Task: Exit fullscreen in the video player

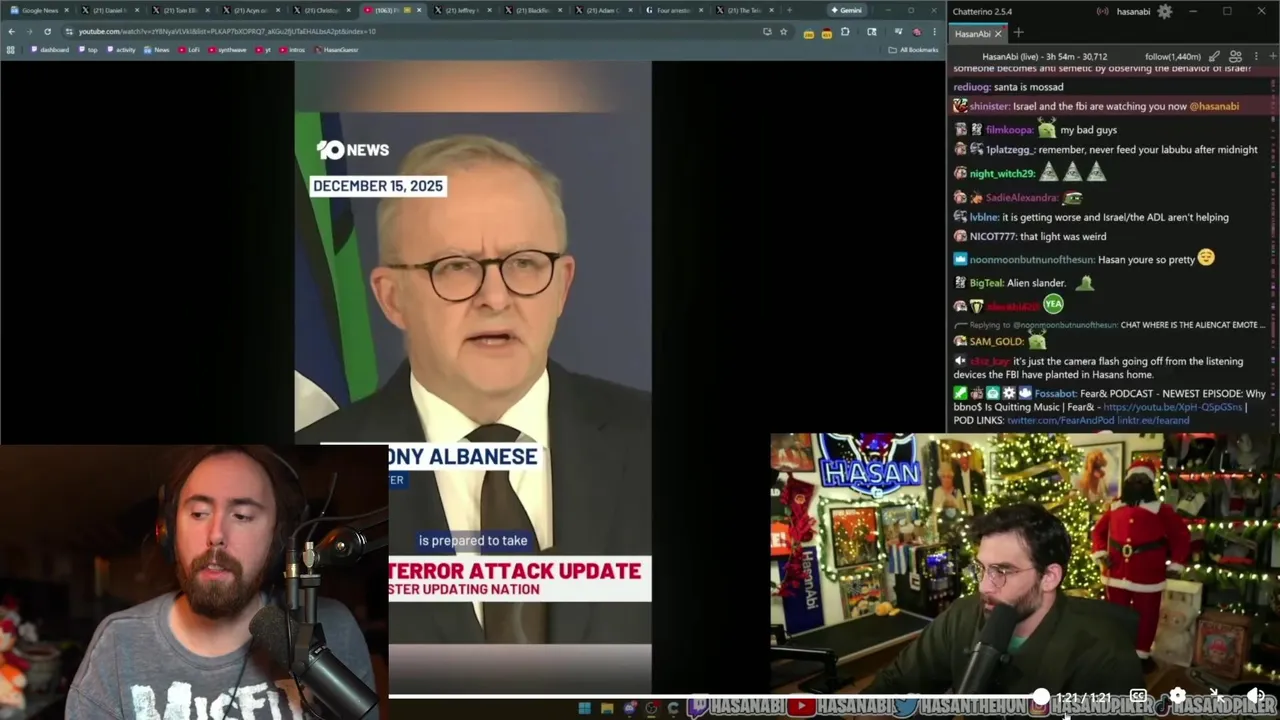Action: click(x=1215, y=696)
